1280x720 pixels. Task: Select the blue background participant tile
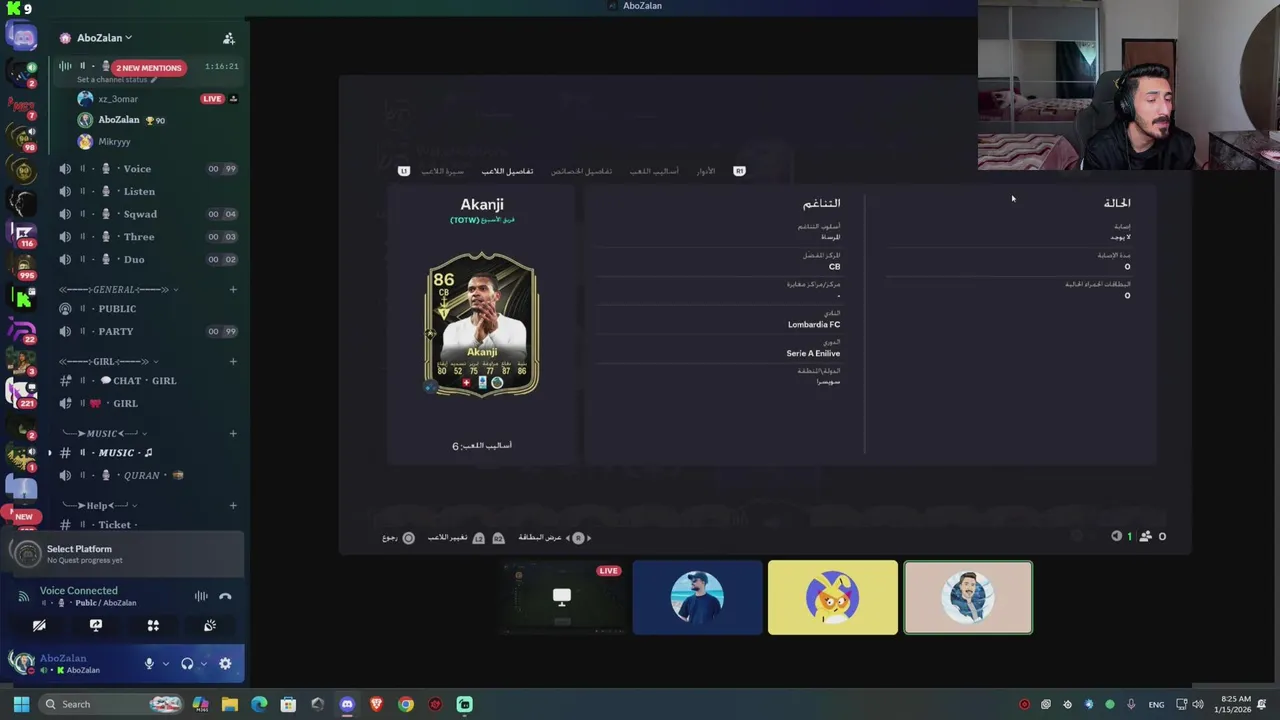click(x=697, y=598)
